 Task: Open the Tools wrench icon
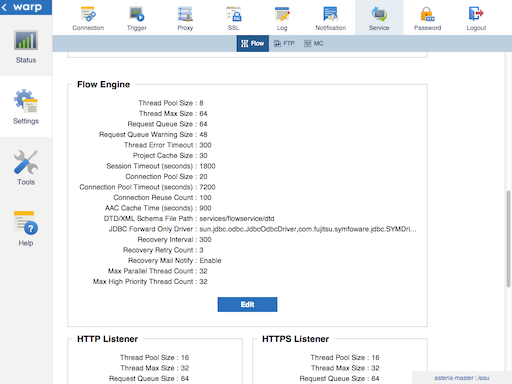click(26, 162)
